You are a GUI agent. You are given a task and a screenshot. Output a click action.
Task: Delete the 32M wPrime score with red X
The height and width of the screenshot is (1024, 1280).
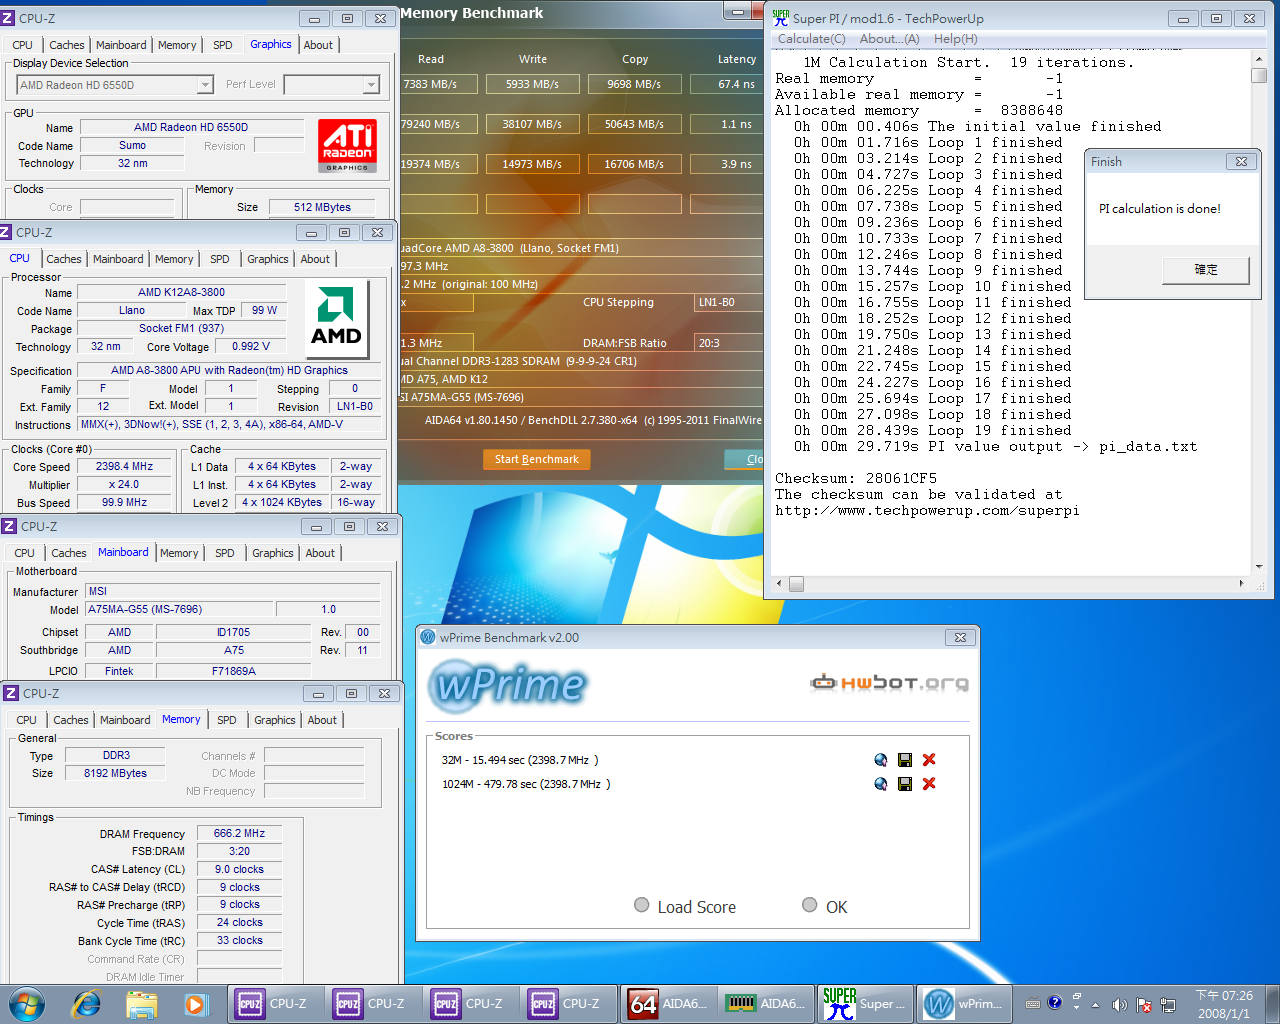coord(929,760)
